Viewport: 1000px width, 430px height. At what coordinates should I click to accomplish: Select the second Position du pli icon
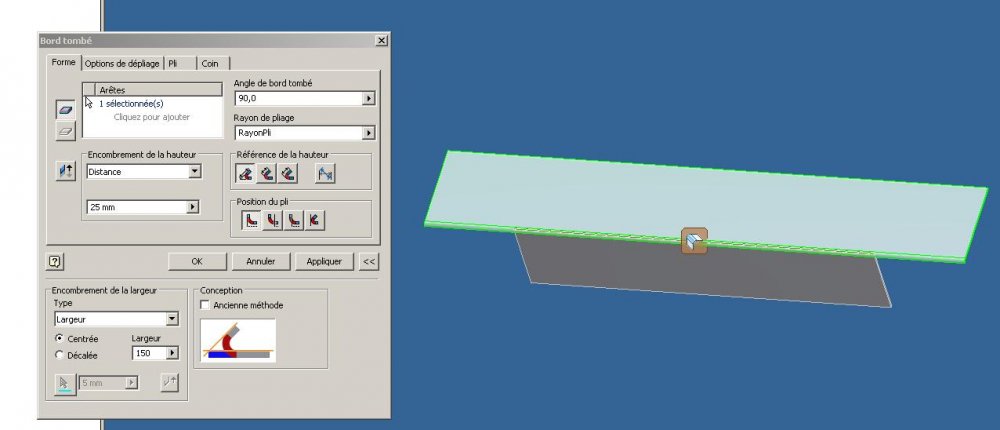[x=272, y=221]
